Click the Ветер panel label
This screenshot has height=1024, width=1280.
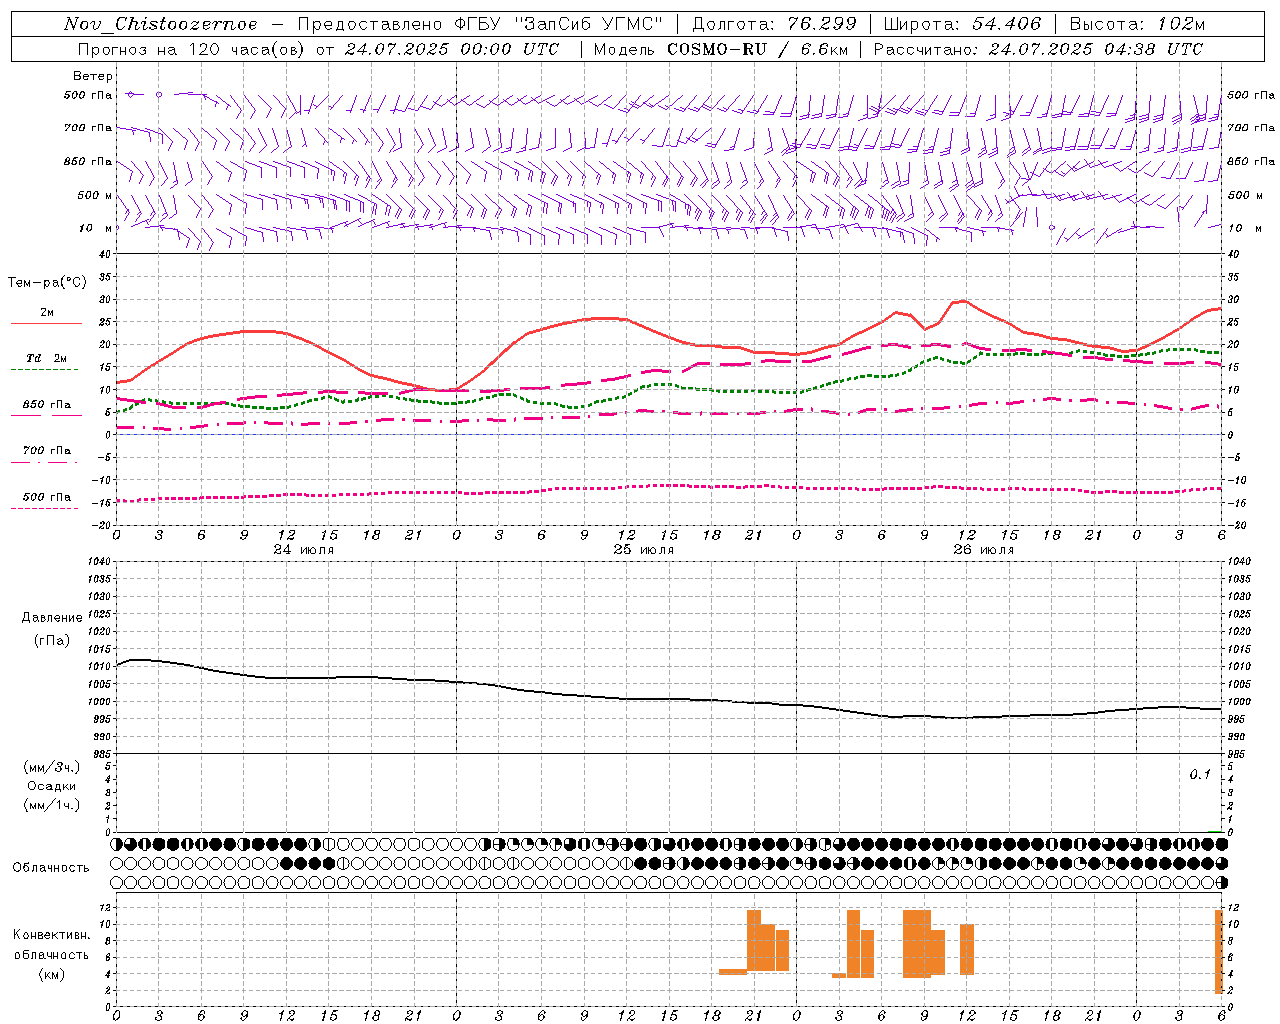[x=93, y=76]
